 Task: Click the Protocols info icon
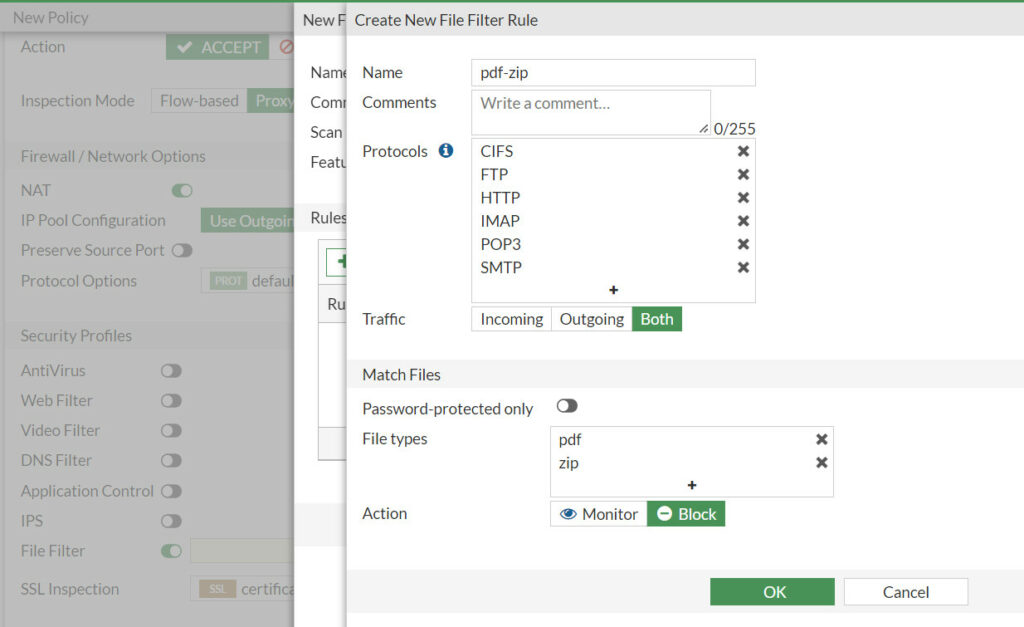(x=445, y=150)
